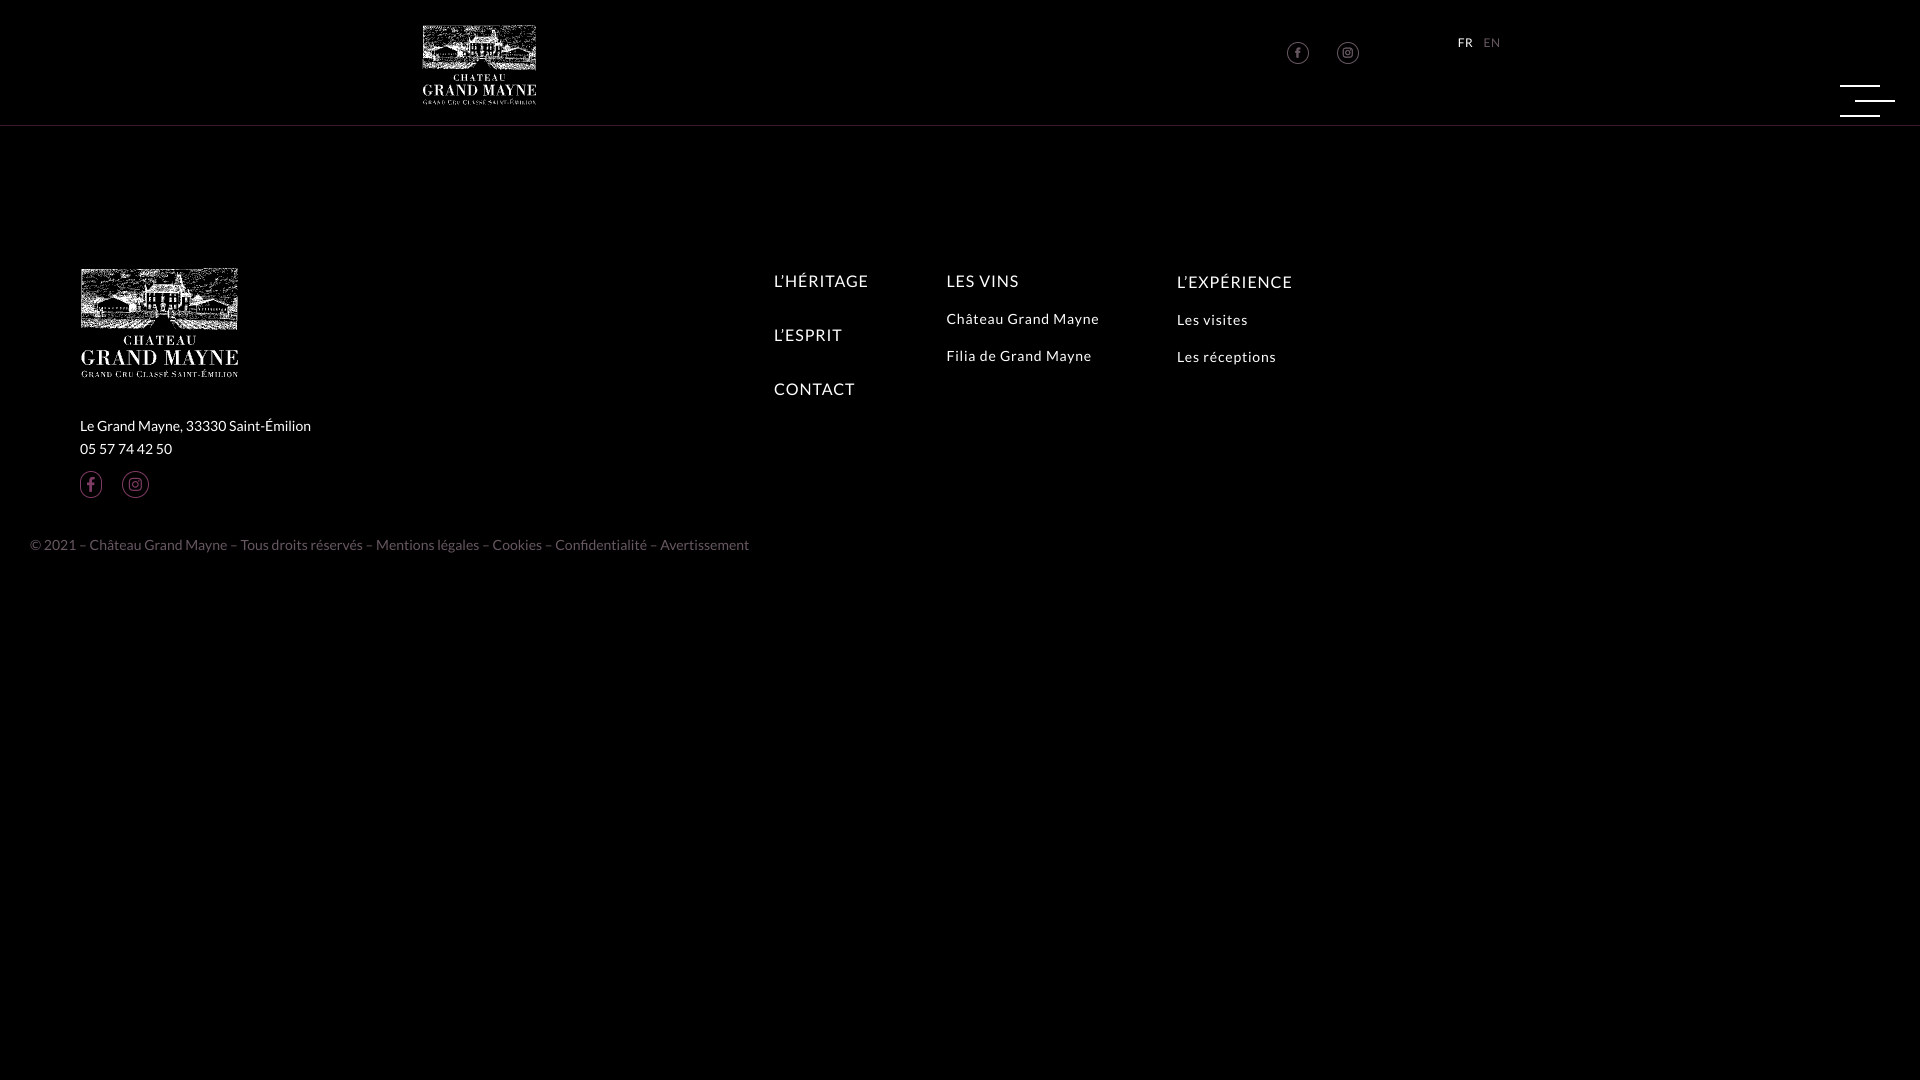Switch language to EN
The image size is (1920, 1080).
tap(1492, 43)
